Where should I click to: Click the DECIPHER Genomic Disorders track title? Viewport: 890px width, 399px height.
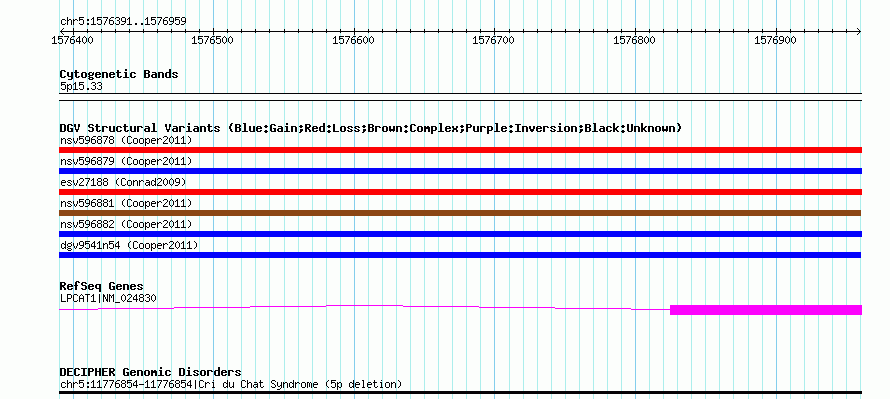(150, 372)
